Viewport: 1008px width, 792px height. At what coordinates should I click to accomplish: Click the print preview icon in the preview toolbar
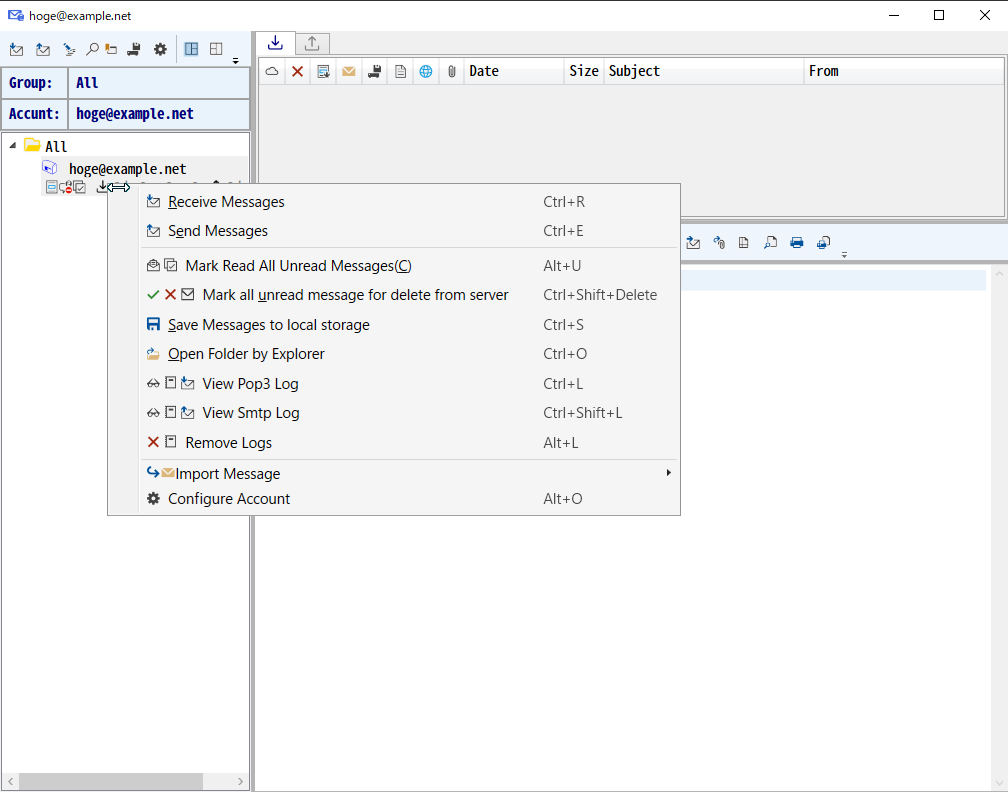pos(824,242)
